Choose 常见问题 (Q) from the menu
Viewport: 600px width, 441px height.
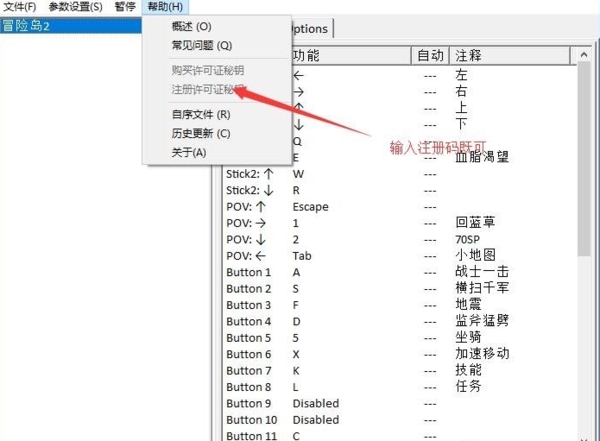(202, 46)
